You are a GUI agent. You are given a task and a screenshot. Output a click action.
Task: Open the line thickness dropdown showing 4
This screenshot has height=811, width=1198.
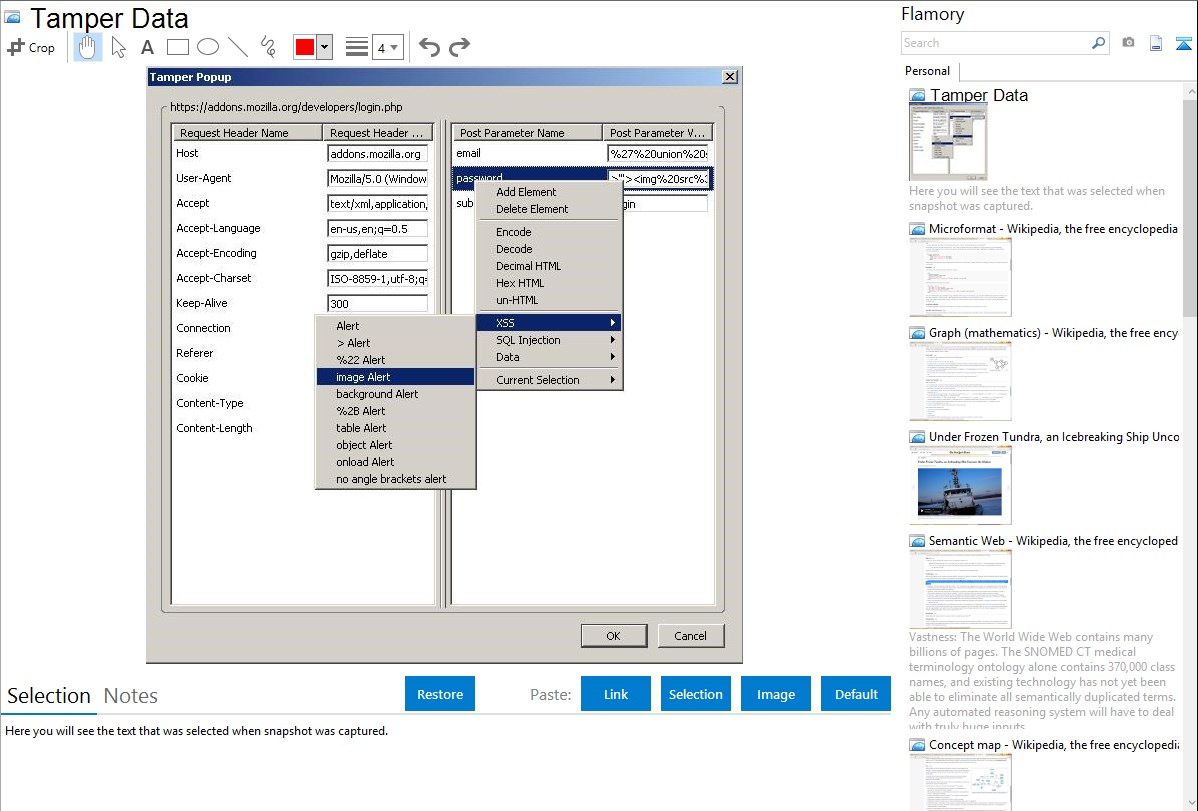(389, 46)
